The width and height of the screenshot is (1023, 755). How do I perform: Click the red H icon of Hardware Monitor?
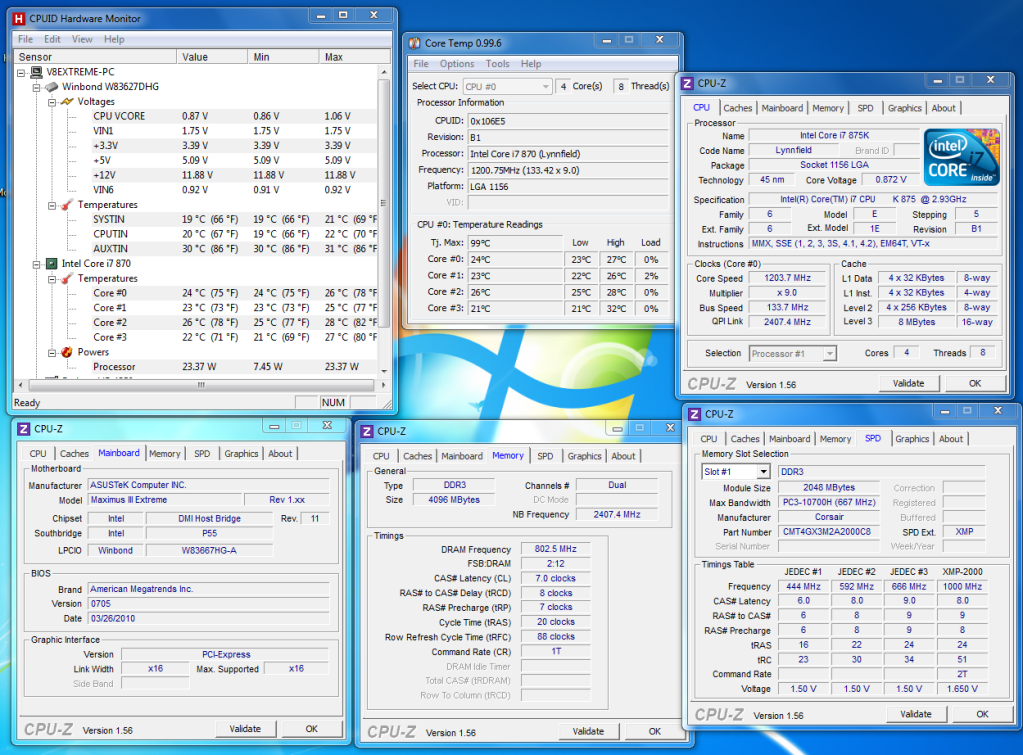pos(17,18)
